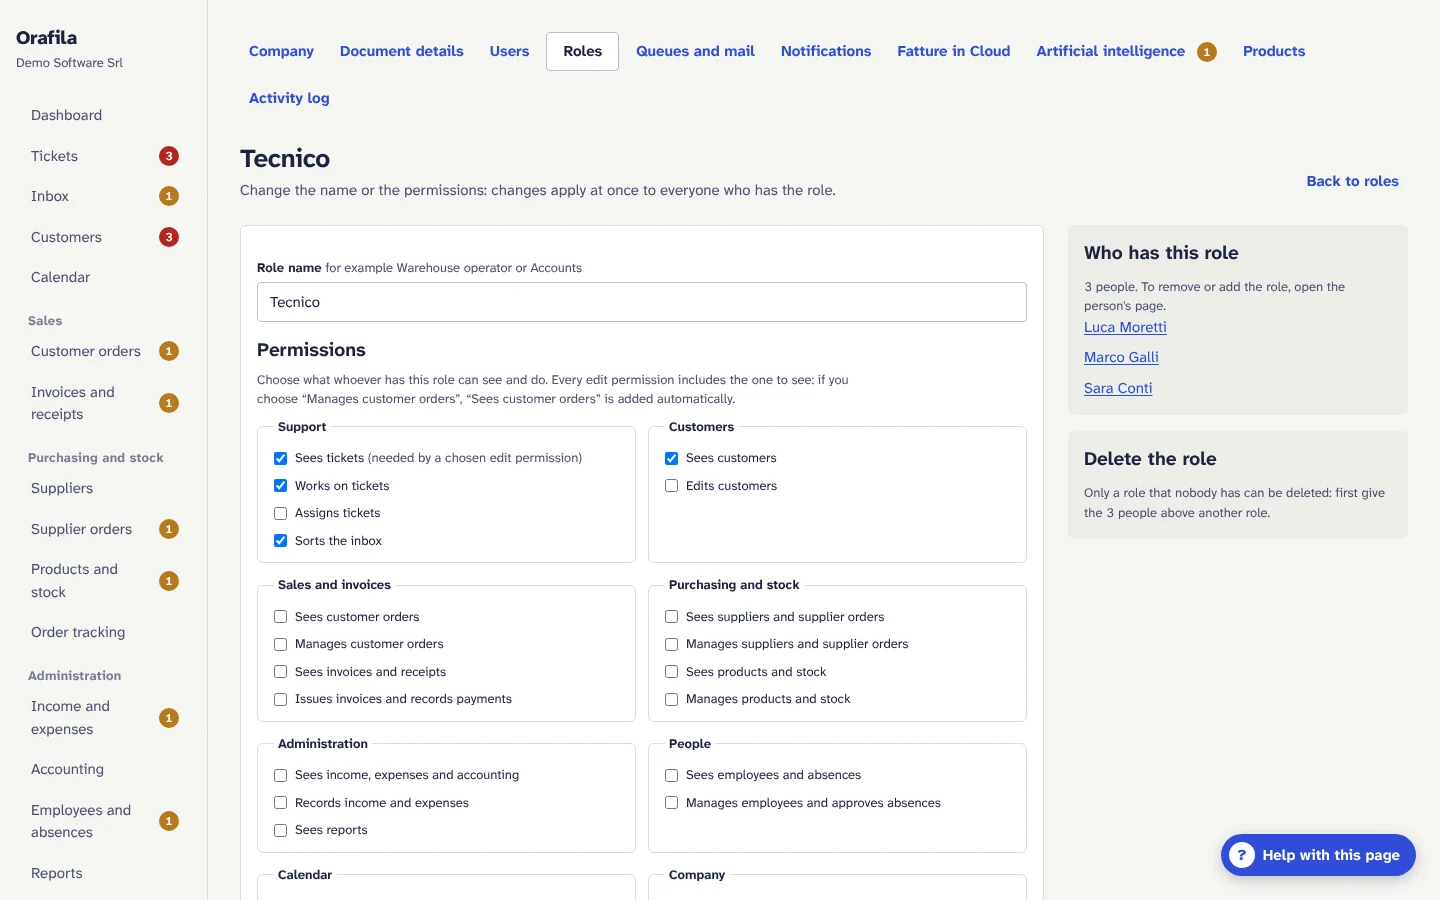
Task: Tick Sees invoices and receipts
Action: [x=281, y=672]
